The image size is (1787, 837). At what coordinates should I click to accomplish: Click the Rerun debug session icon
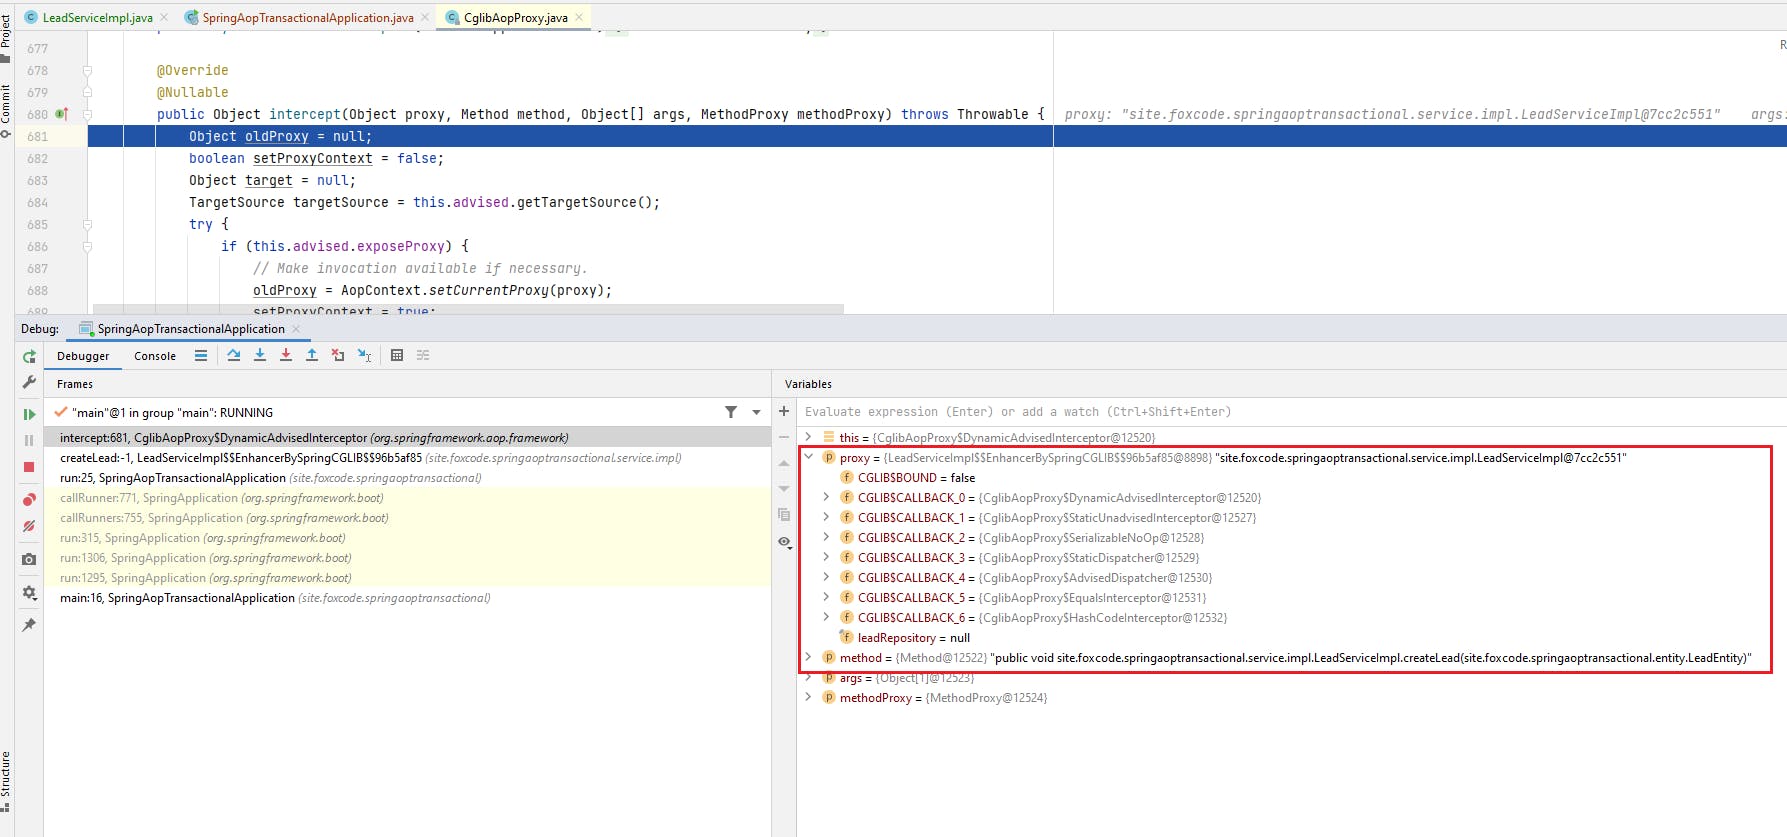click(29, 357)
